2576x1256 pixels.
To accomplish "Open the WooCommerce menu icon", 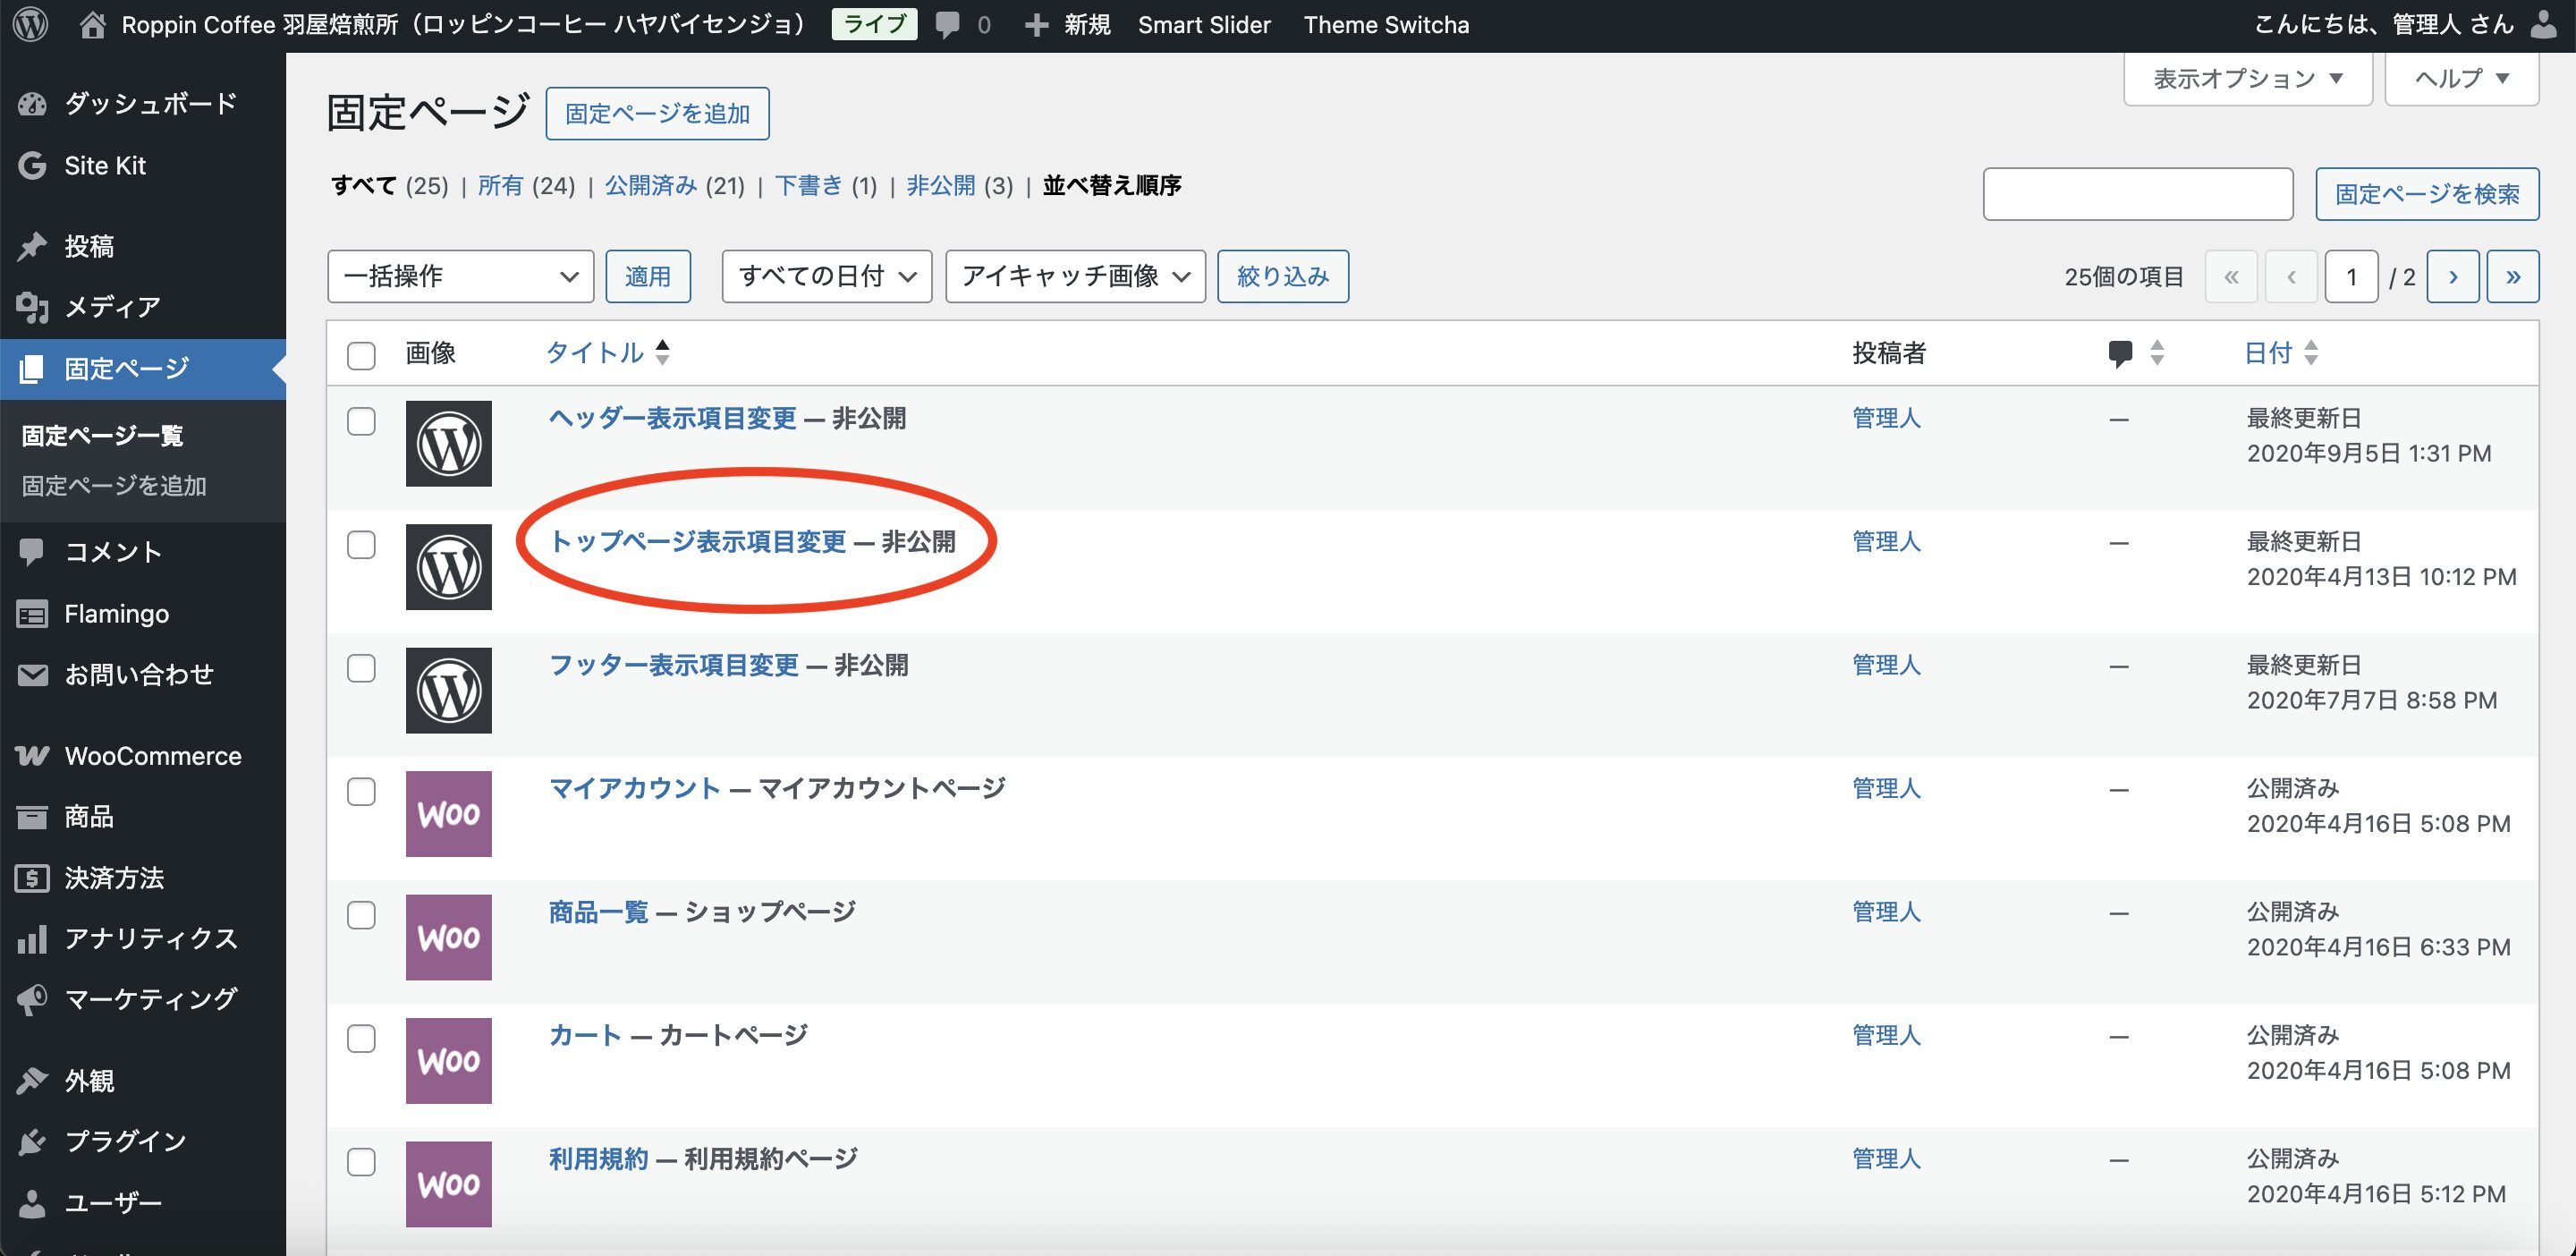I will pos(32,756).
